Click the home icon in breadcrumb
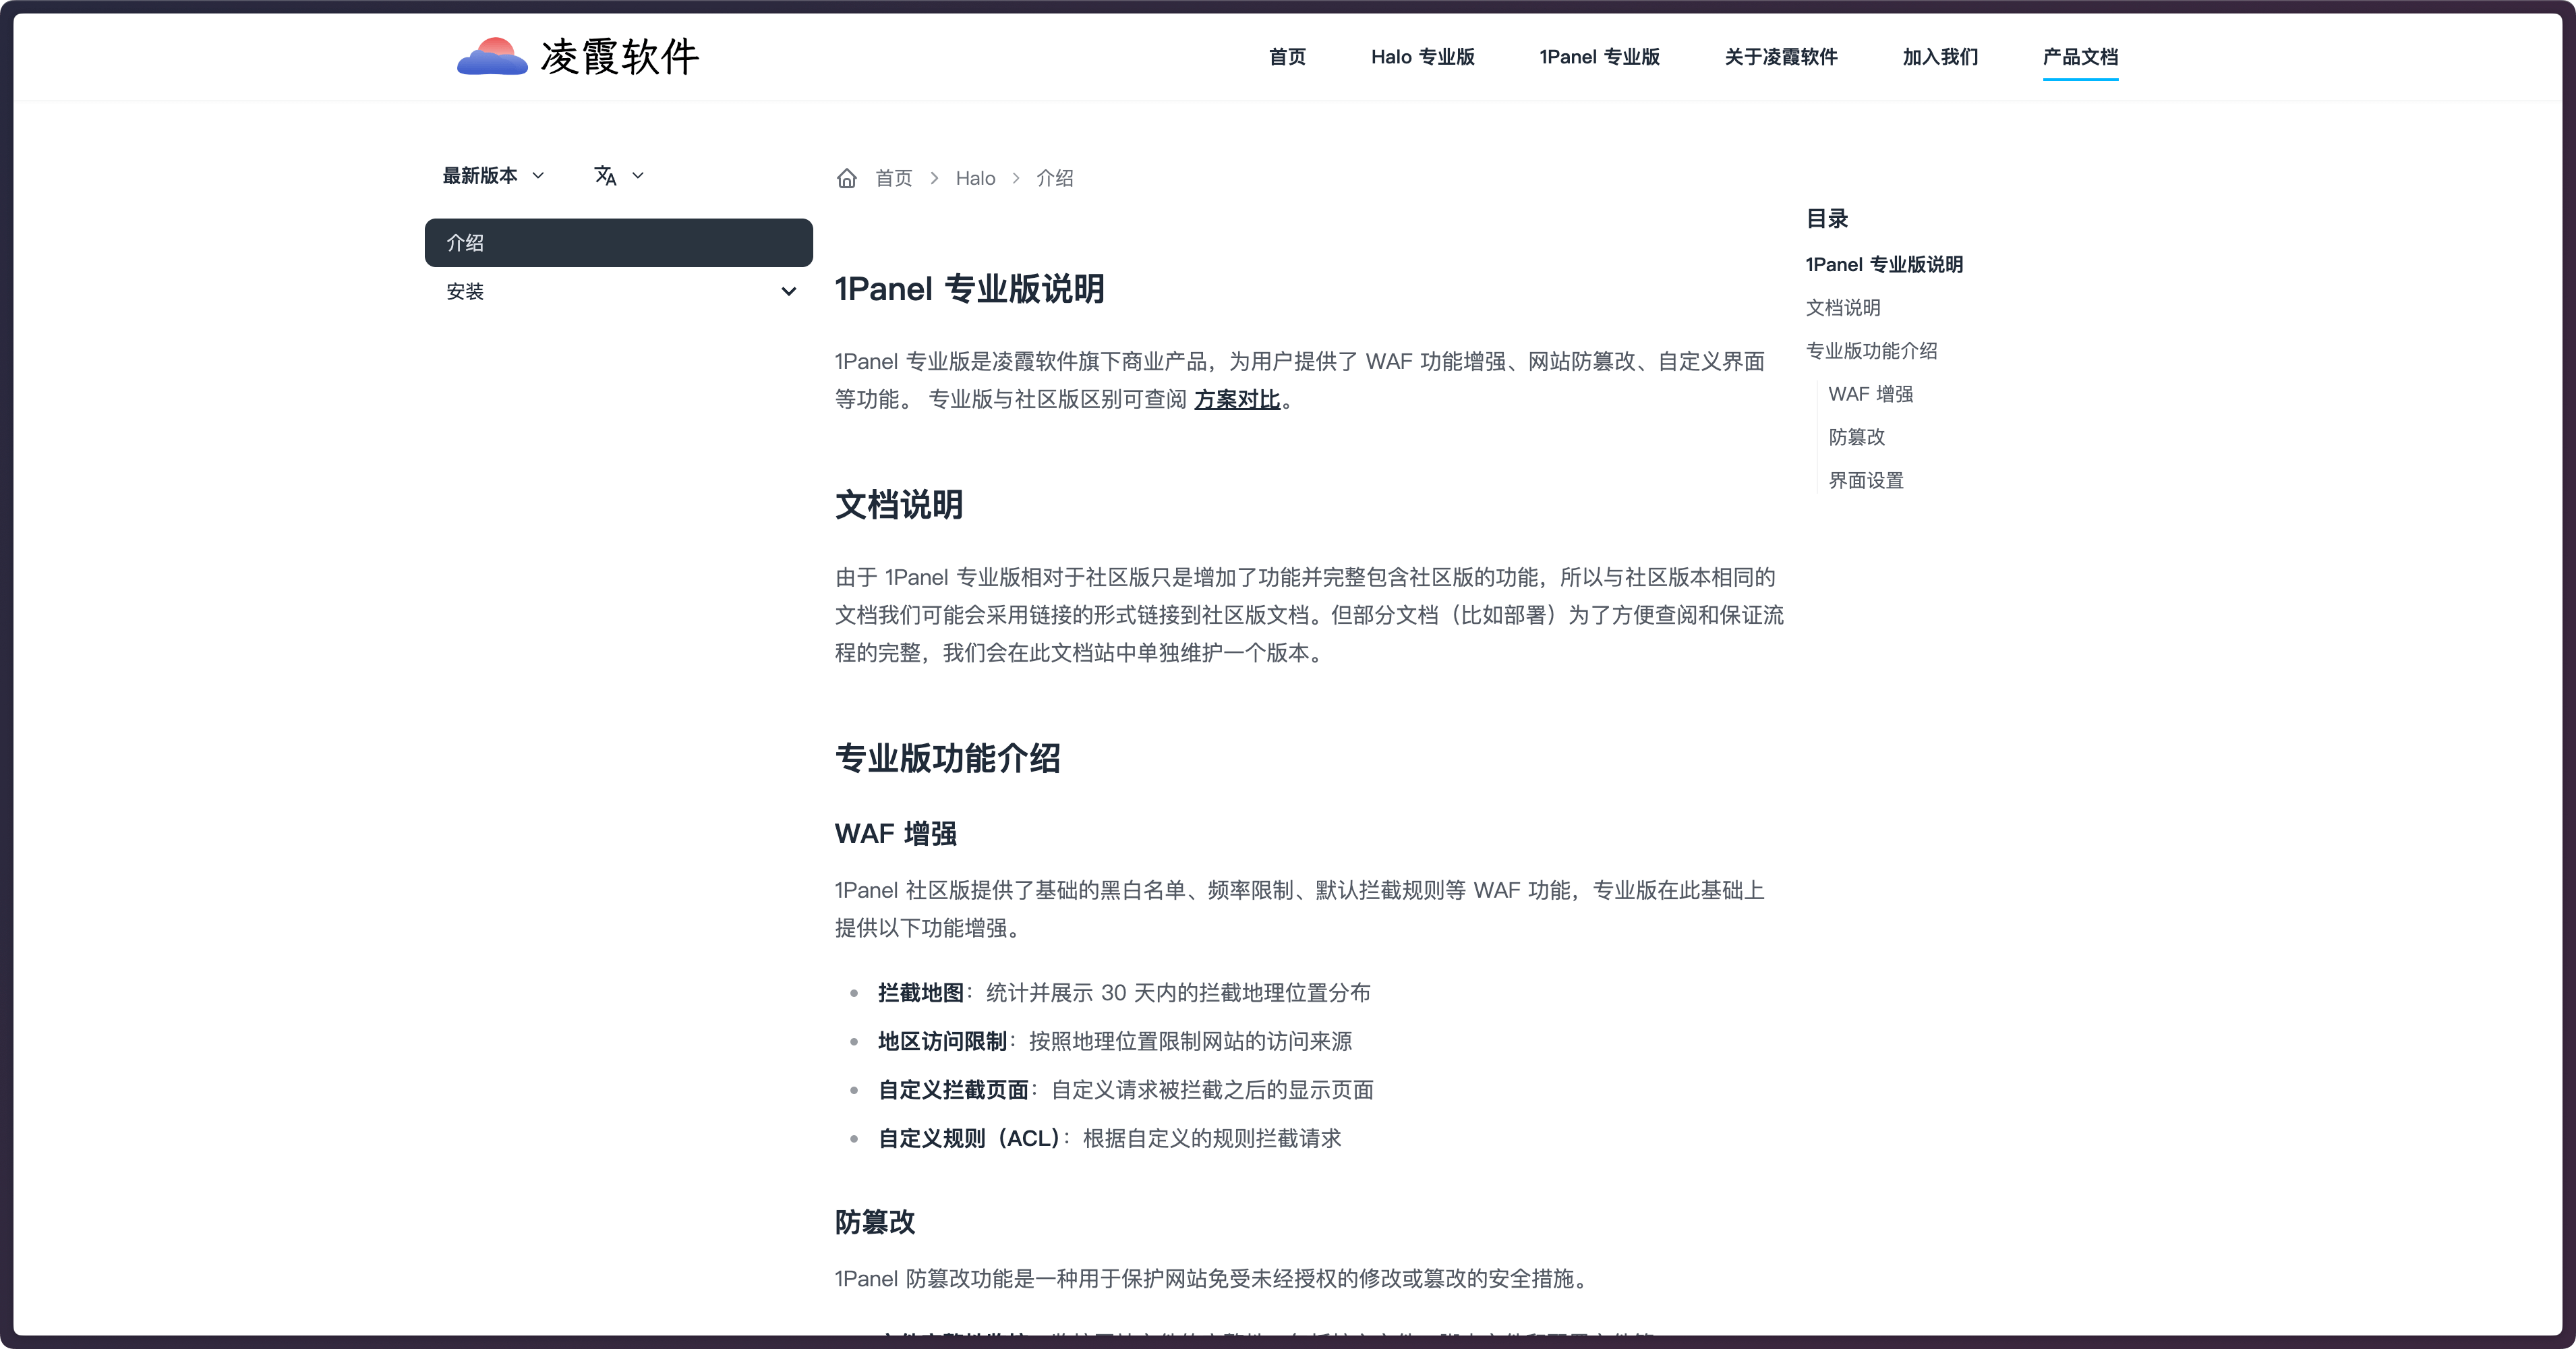This screenshot has width=2576, height=1349. point(846,178)
